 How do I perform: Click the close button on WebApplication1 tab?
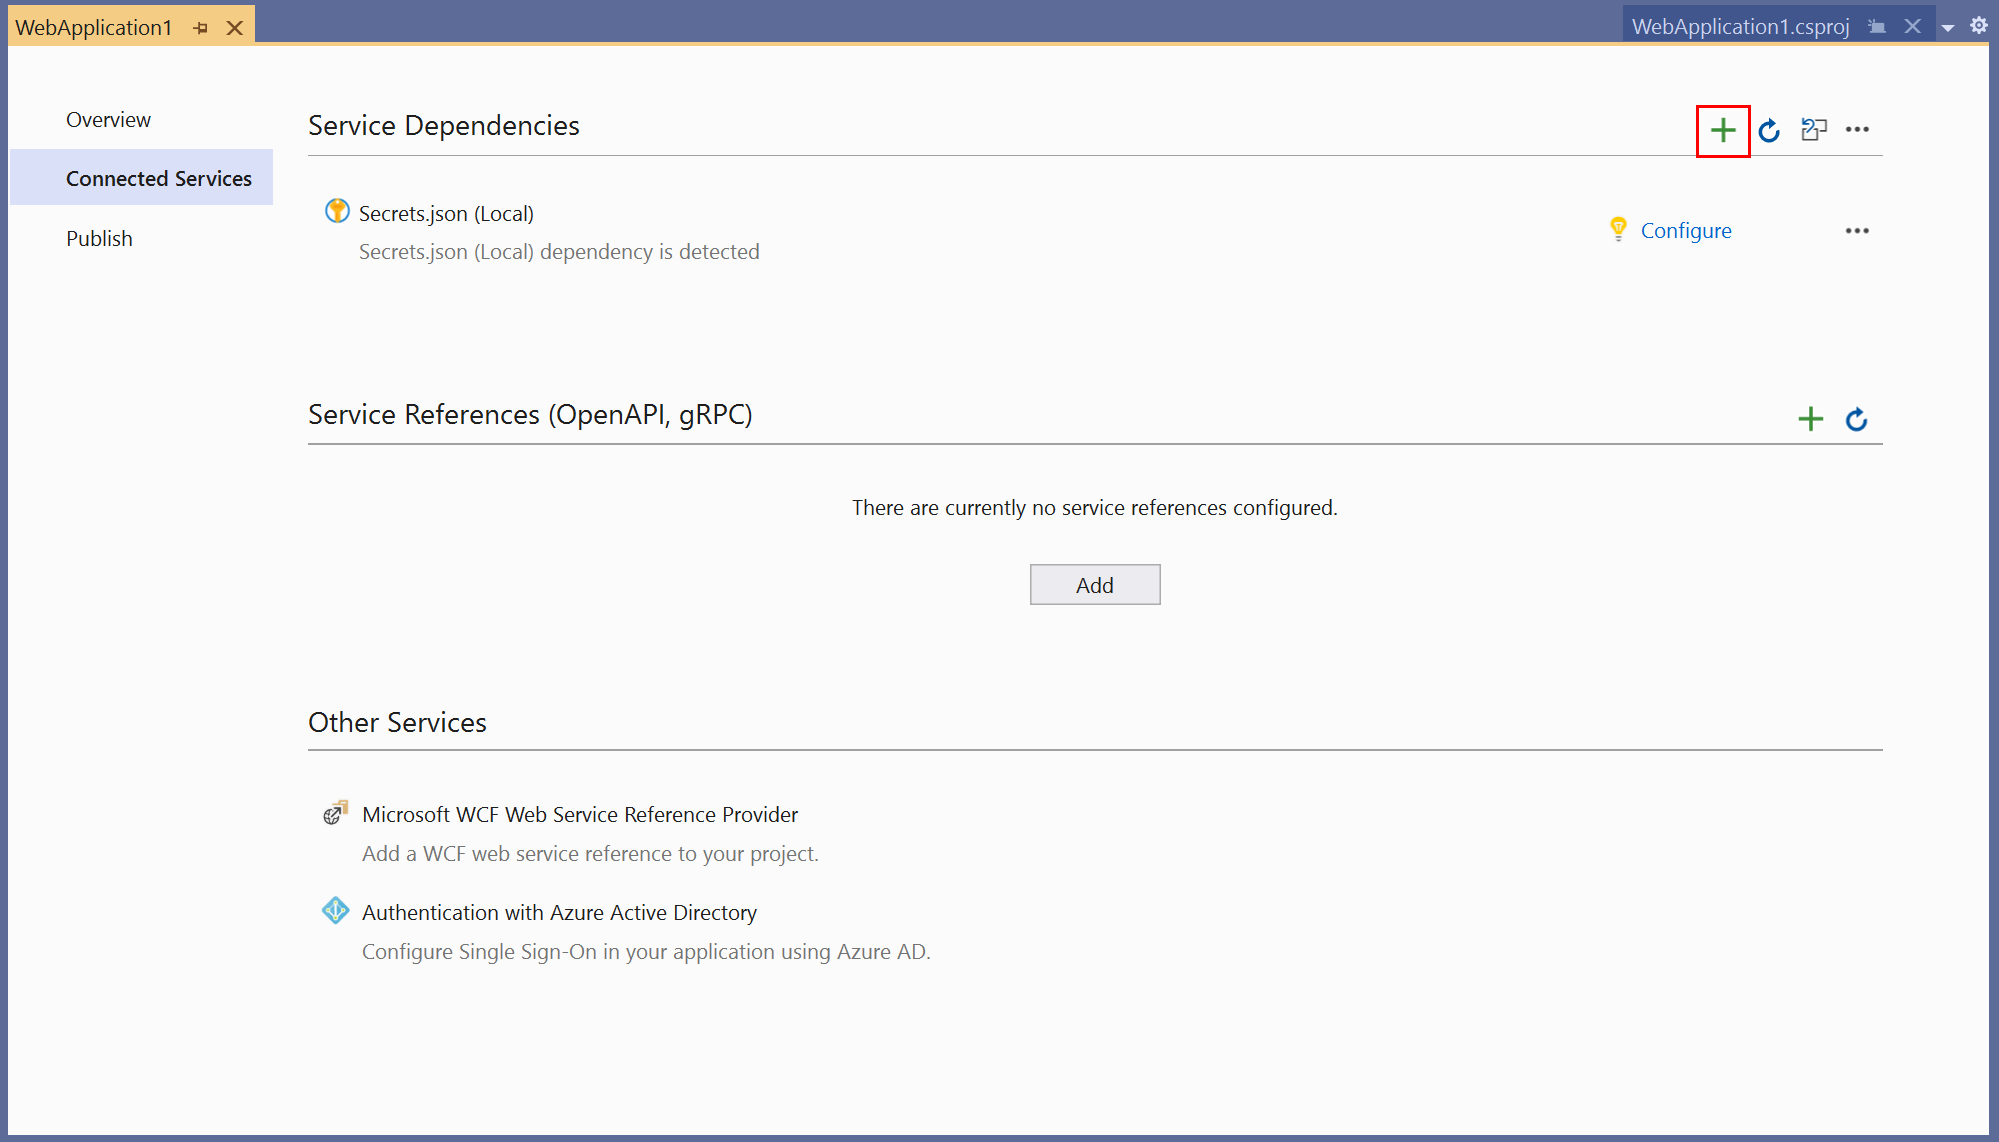pos(236,26)
